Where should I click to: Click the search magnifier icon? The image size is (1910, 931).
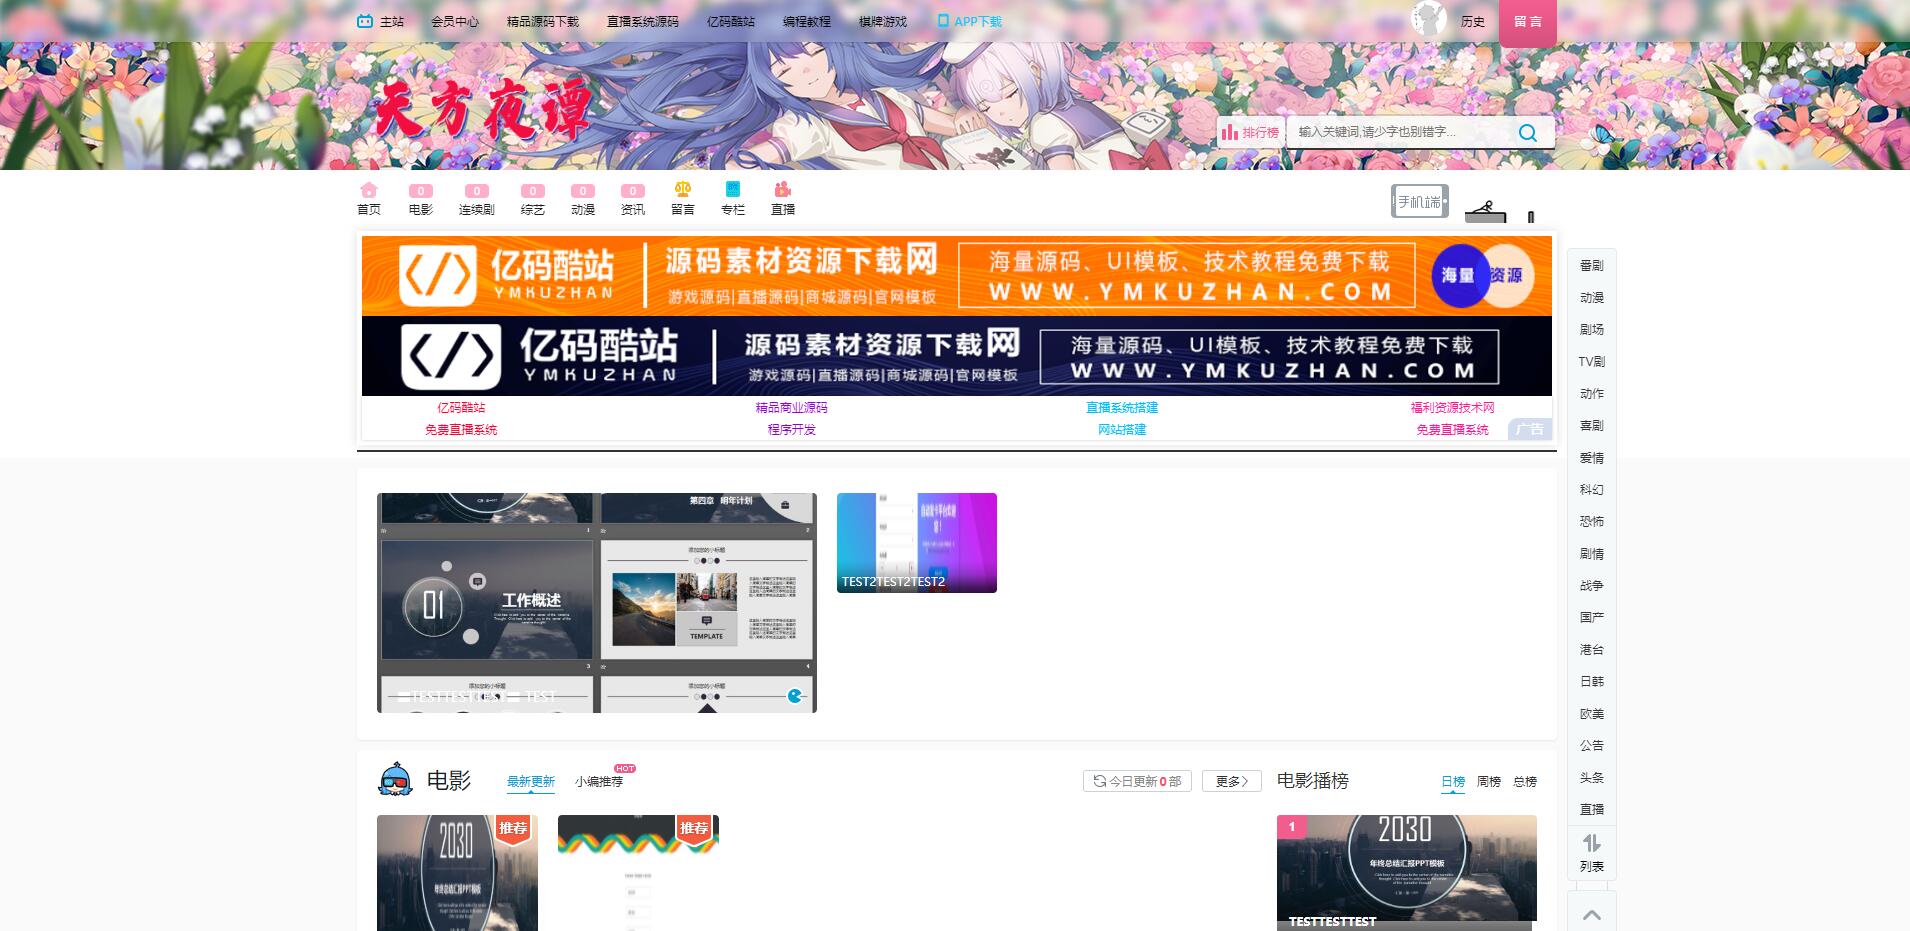[x=1527, y=132]
